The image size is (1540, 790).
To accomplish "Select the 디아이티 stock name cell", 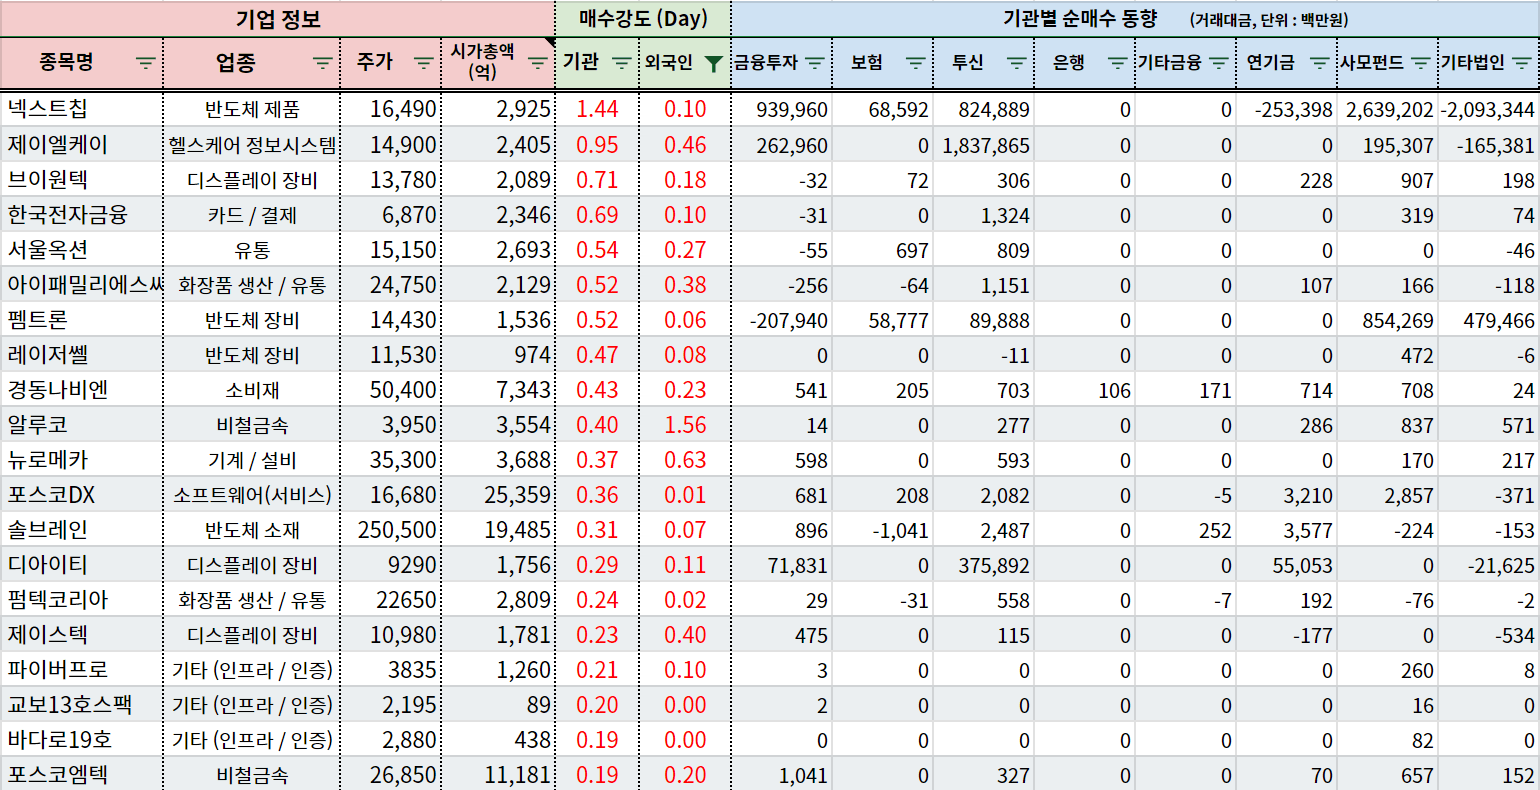I will click(82, 564).
